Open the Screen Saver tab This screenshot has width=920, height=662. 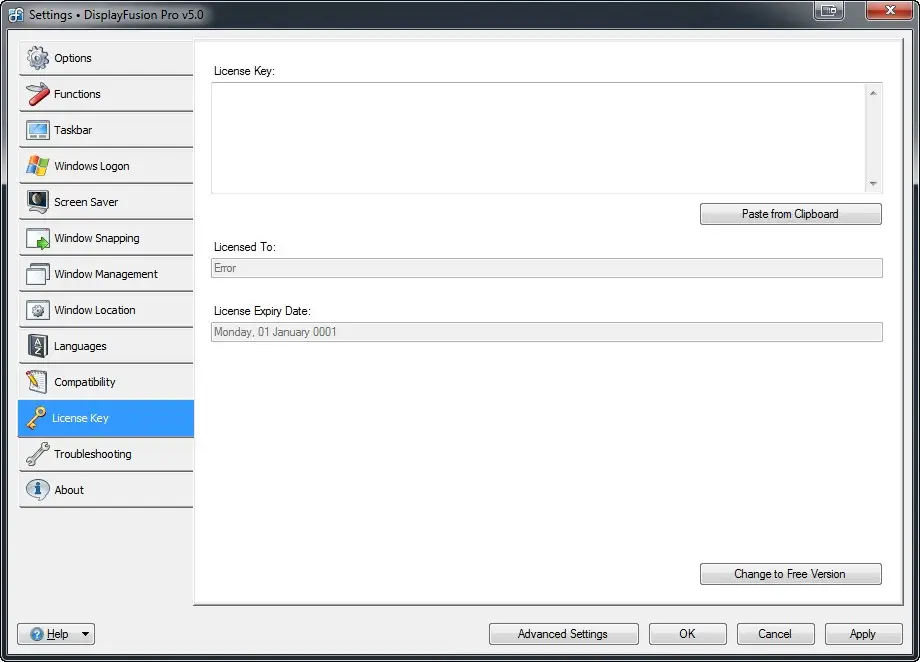(x=106, y=202)
